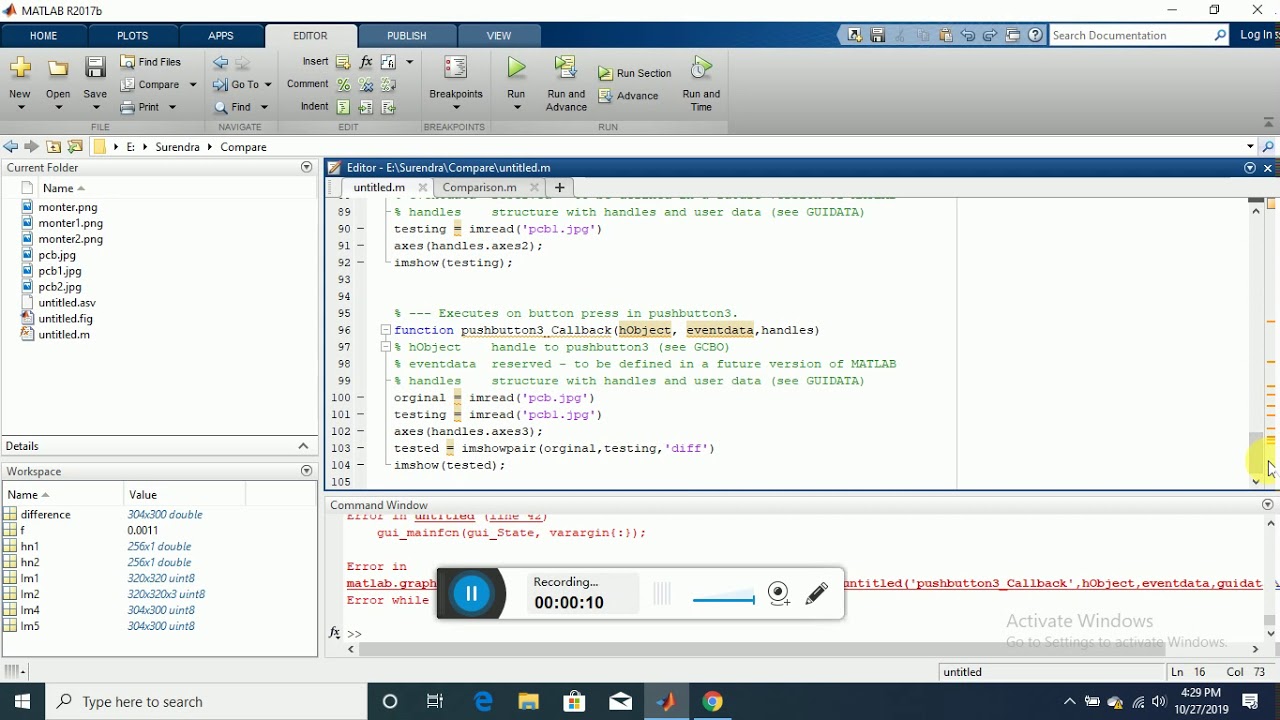
Task: Click the Find Files button
Action: 151,62
